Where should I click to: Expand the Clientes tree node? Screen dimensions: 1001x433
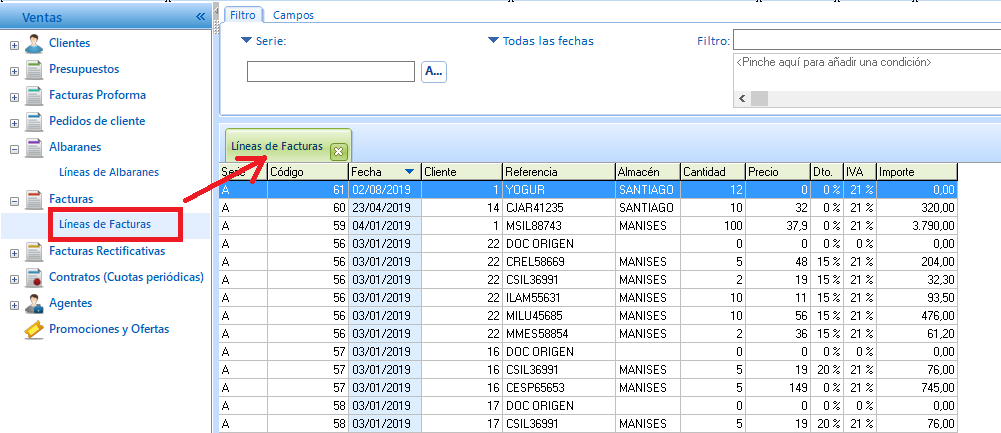click(14, 45)
